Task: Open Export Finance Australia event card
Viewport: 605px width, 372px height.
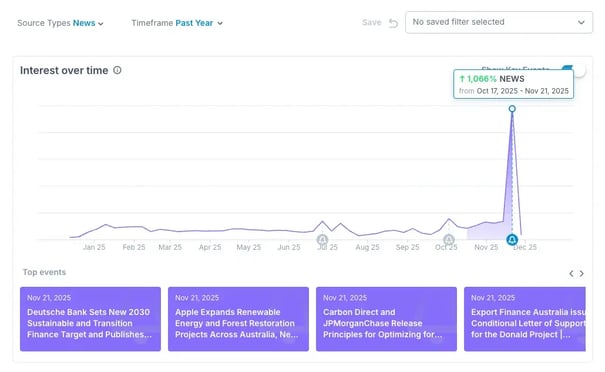Action: click(525, 319)
